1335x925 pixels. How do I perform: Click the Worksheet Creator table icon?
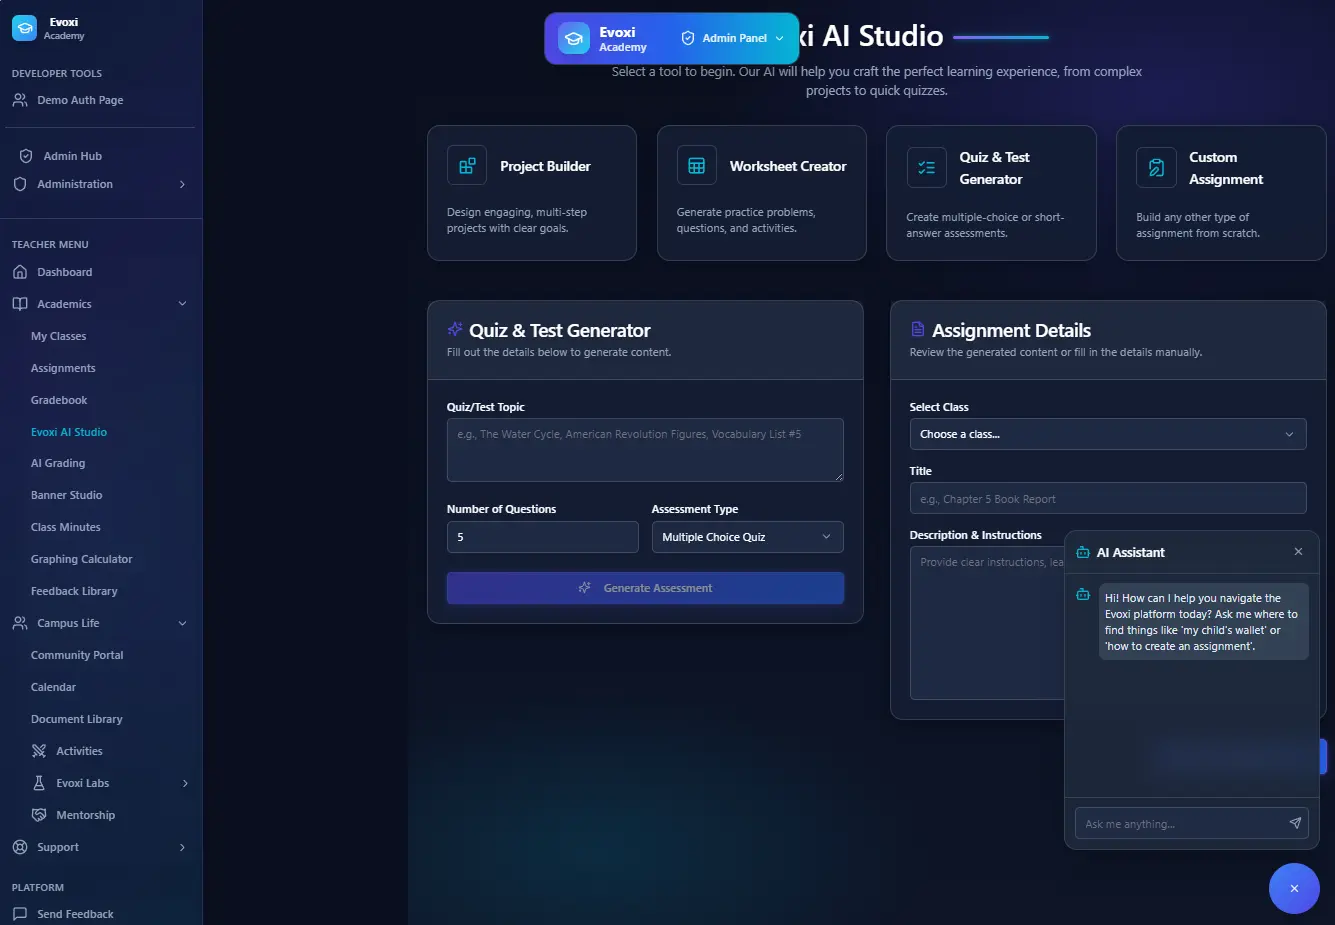(x=697, y=166)
